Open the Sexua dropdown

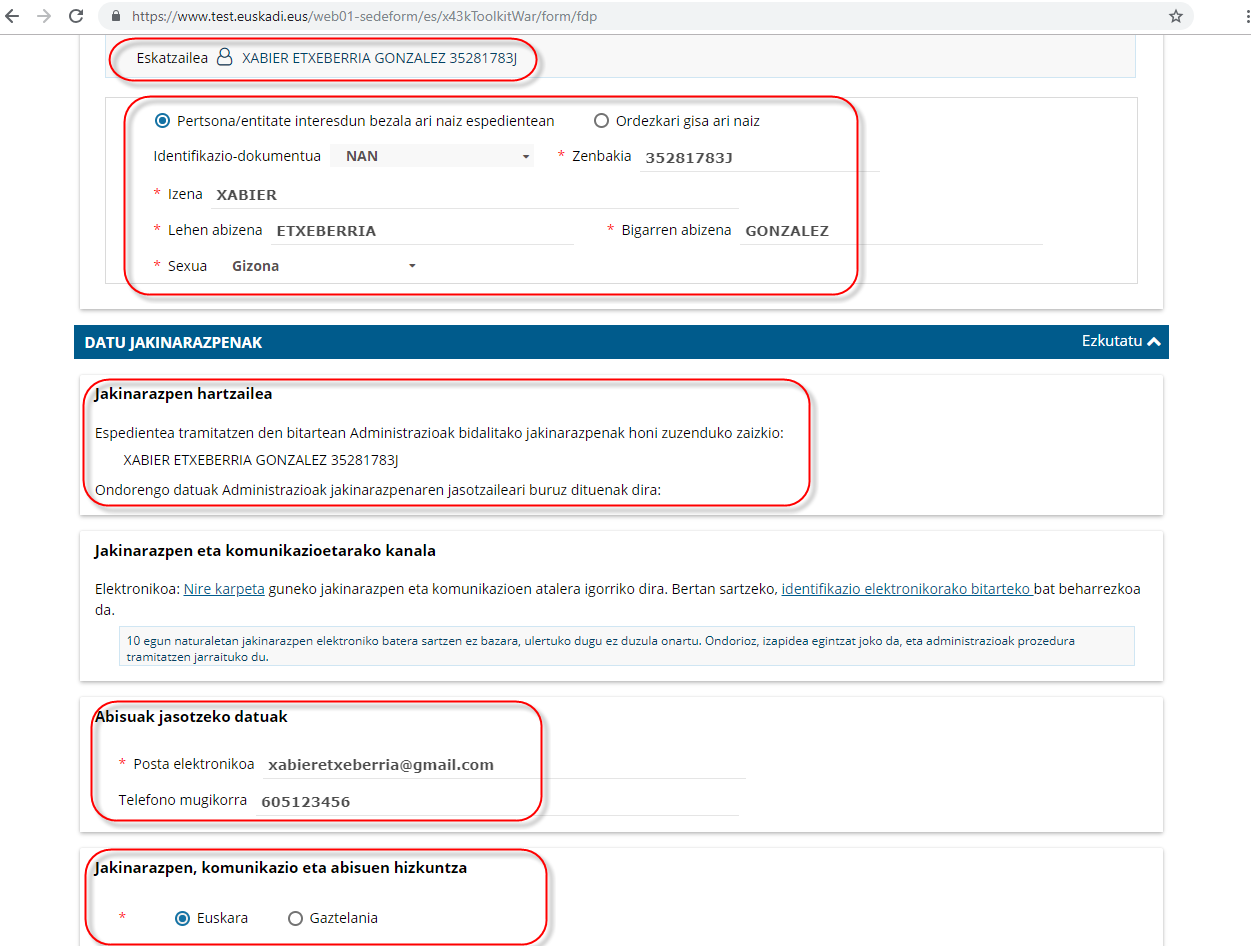coord(322,266)
